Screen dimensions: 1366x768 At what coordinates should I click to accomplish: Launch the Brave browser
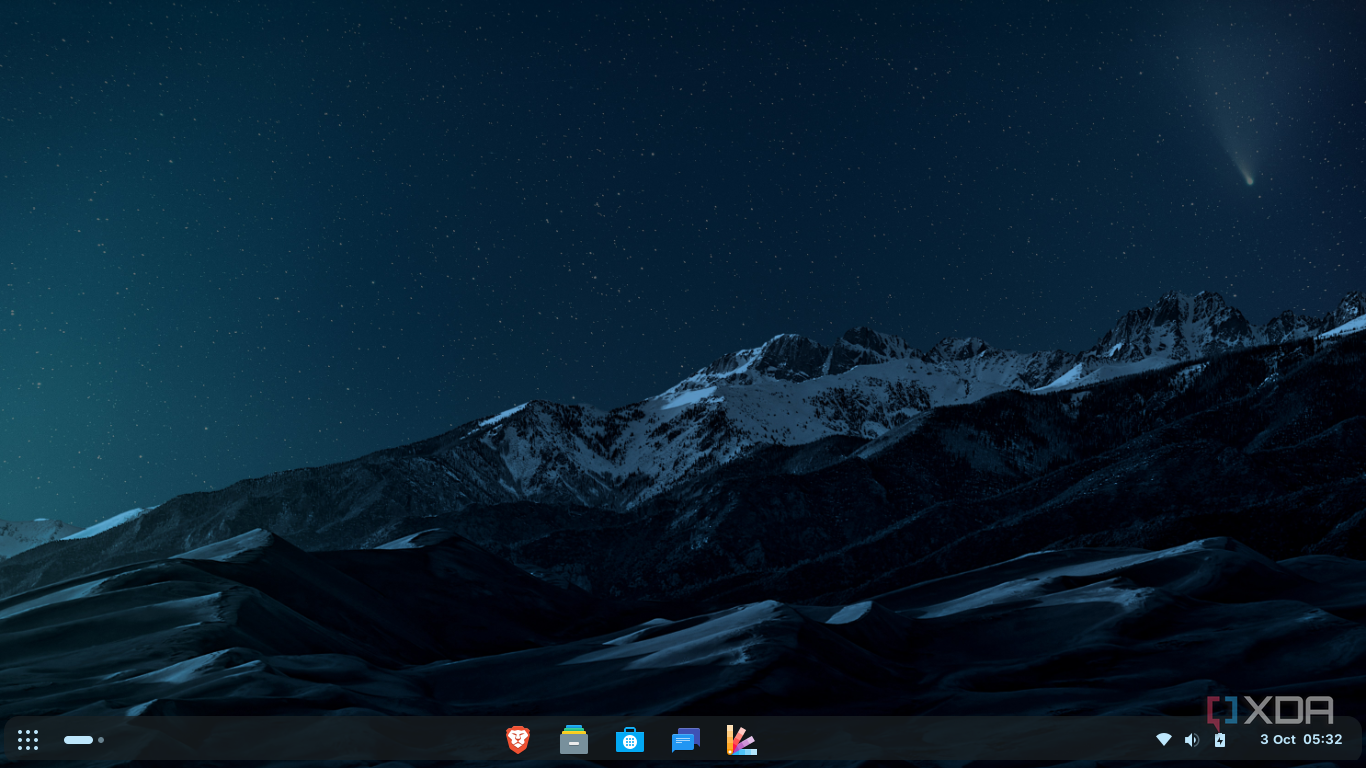point(518,740)
